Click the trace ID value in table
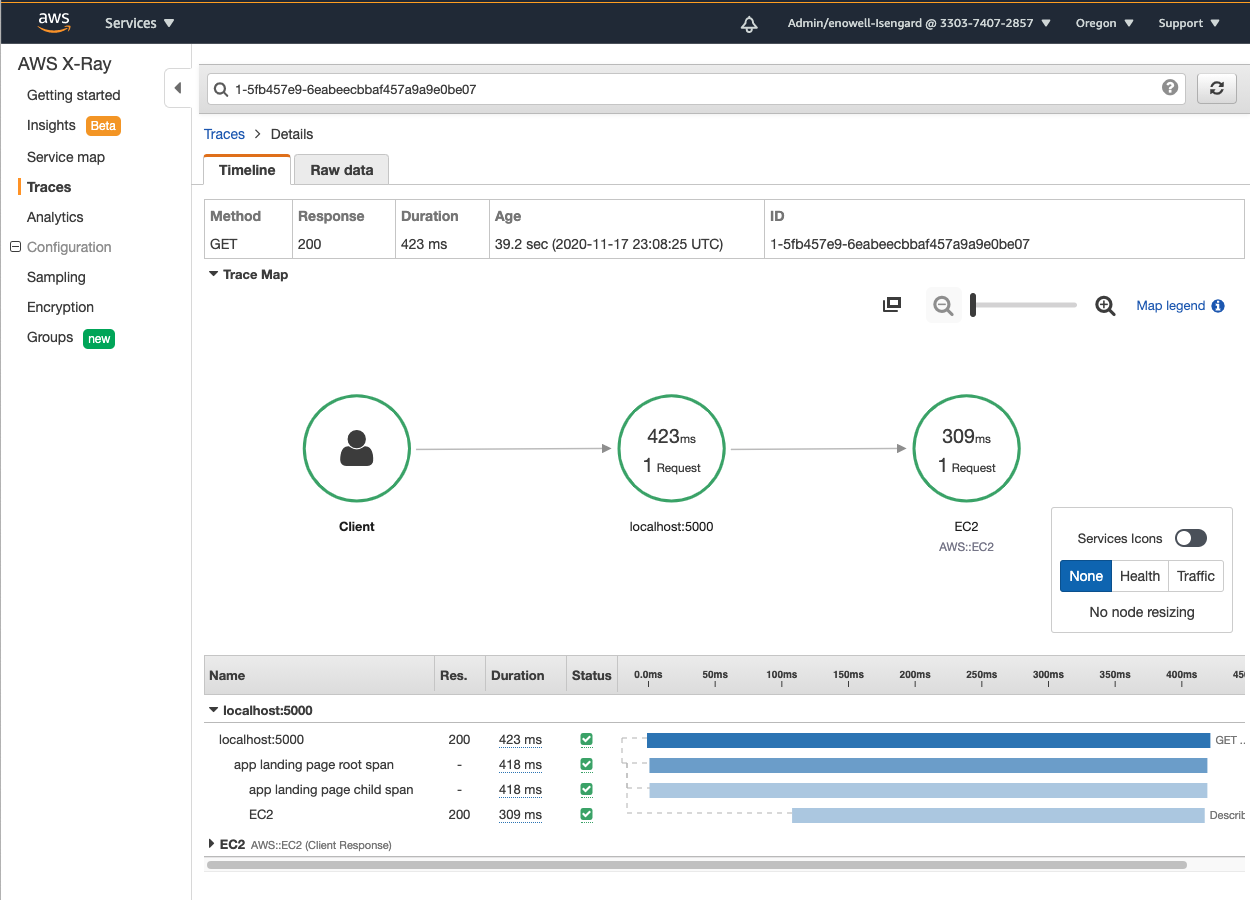 click(x=899, y=244)
